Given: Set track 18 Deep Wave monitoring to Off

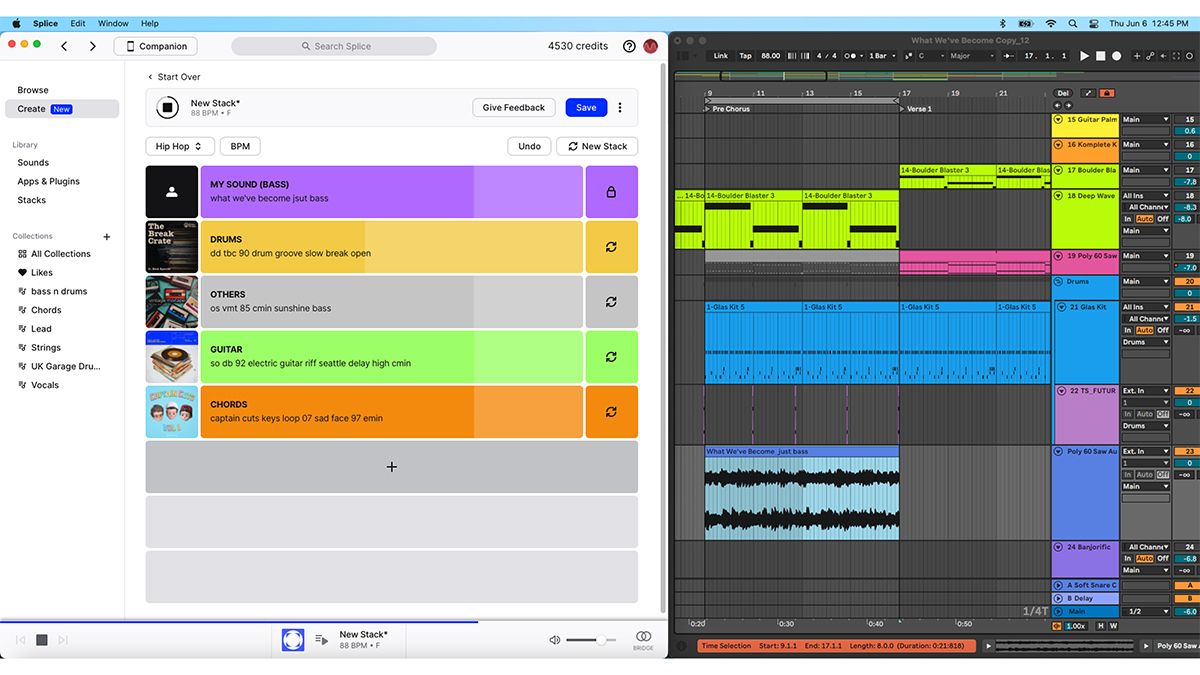Looking at the screenshot, I should point(1164,219).
